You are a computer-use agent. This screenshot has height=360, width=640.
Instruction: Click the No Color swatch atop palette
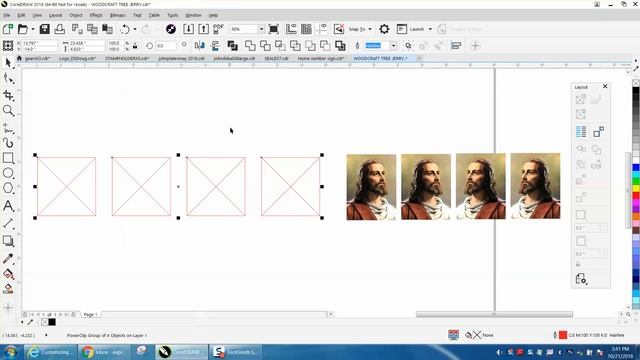(636, 83)
